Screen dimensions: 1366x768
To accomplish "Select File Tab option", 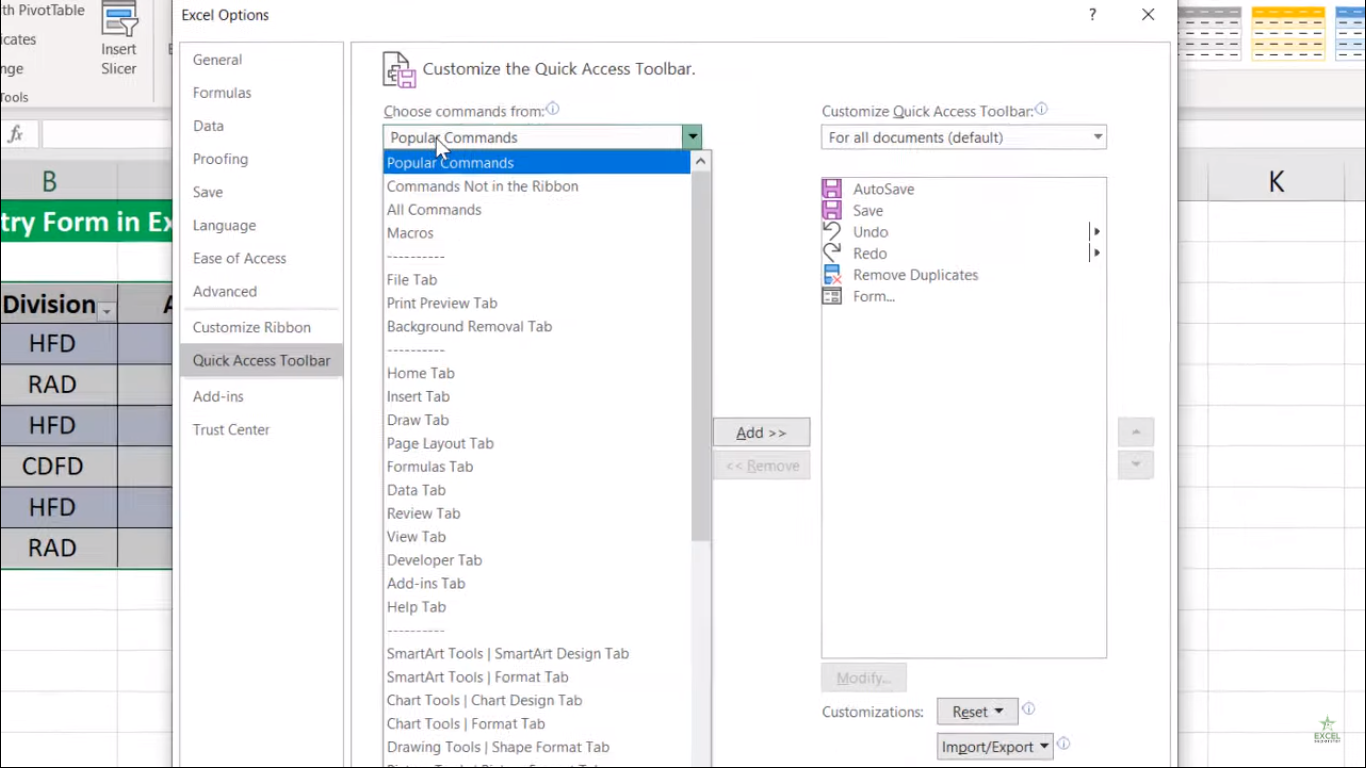I will pos(537,280).
